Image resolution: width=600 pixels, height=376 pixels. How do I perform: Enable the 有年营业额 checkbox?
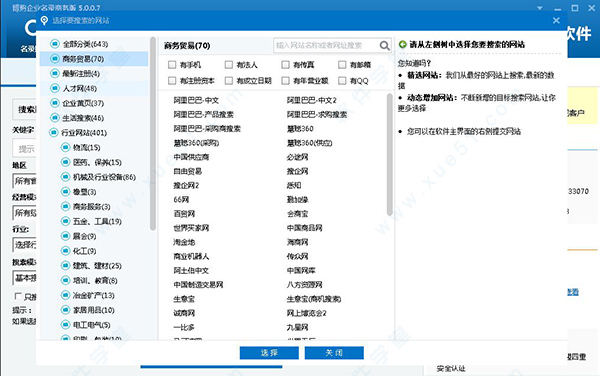pos(285,81)
